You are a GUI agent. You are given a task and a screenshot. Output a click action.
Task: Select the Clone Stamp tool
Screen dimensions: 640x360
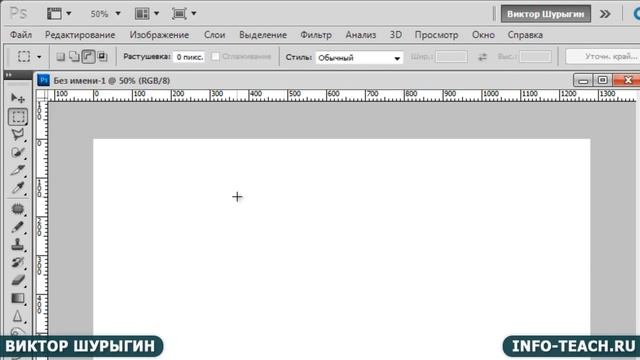click(18, 245)
